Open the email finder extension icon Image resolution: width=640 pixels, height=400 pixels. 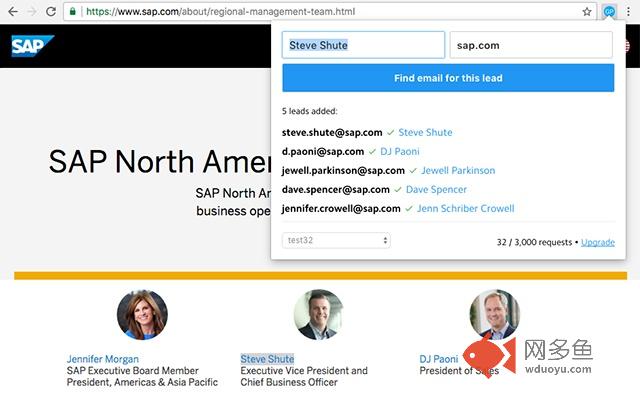coord(609,11)
